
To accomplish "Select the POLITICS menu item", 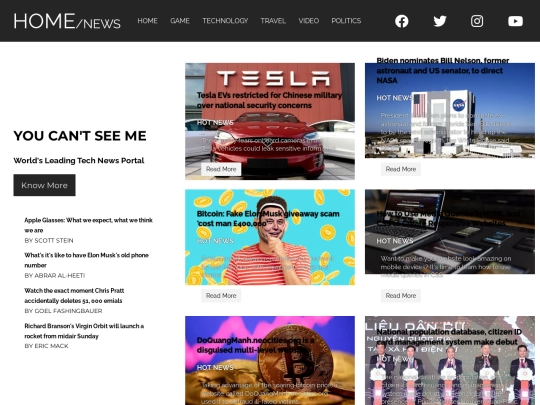I will click(346, 21).
